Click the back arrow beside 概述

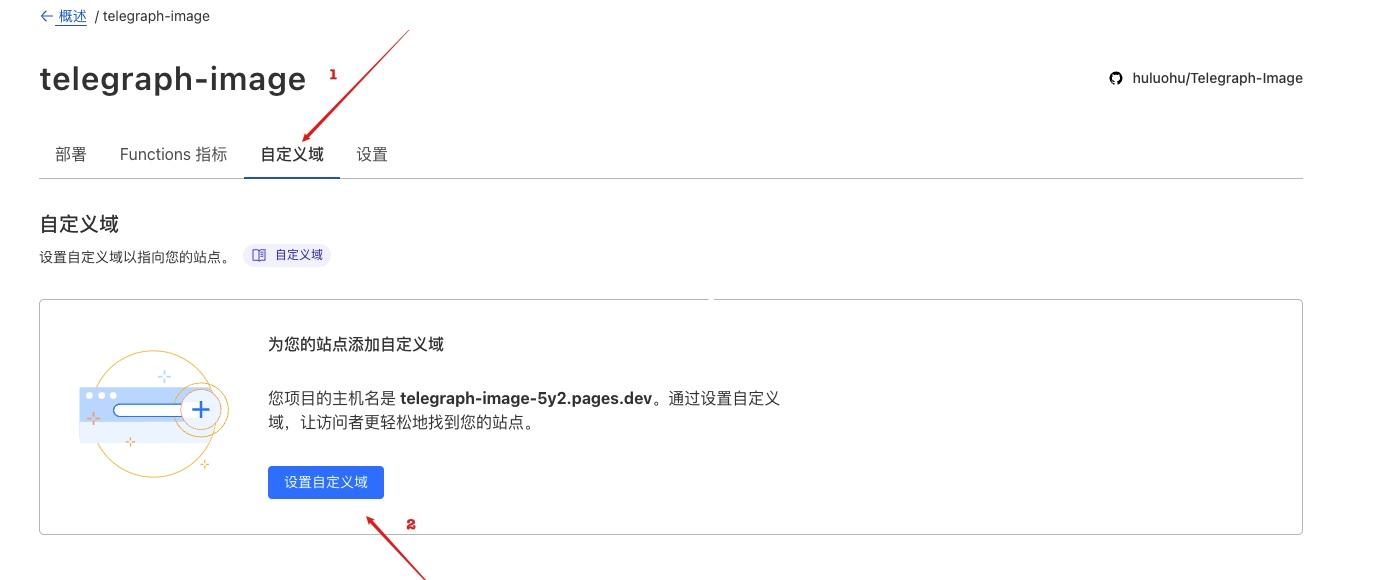[x=46, y=16]
